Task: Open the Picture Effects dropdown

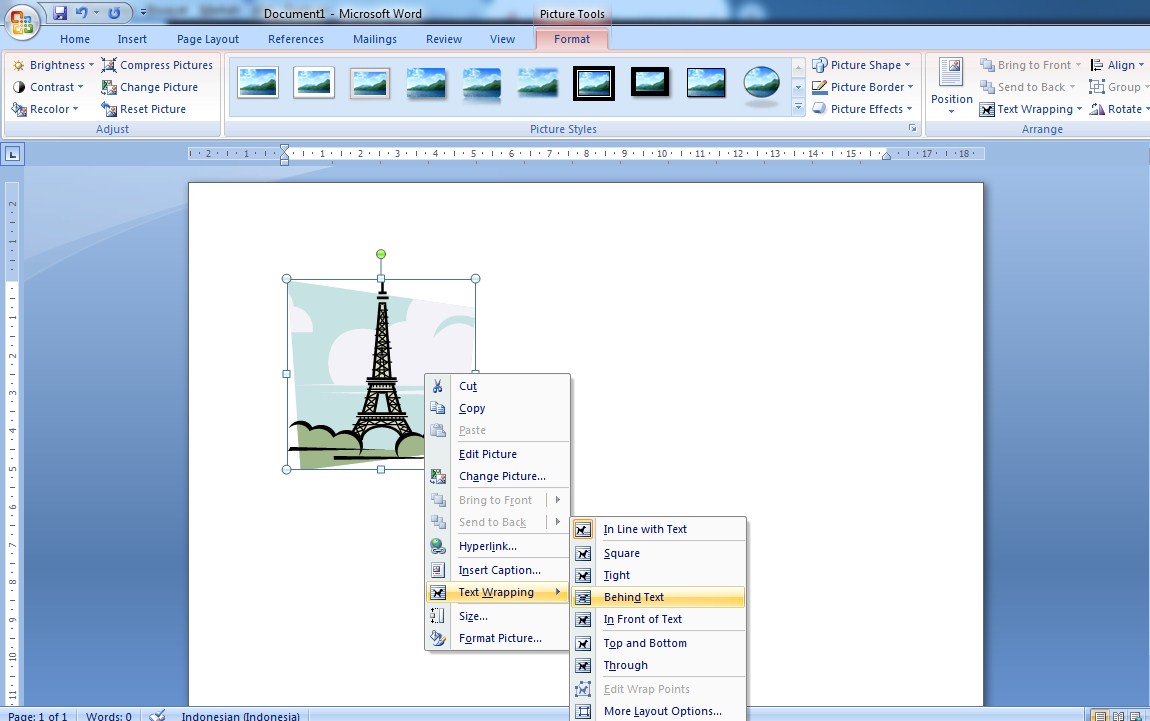Action: (862, 109)
